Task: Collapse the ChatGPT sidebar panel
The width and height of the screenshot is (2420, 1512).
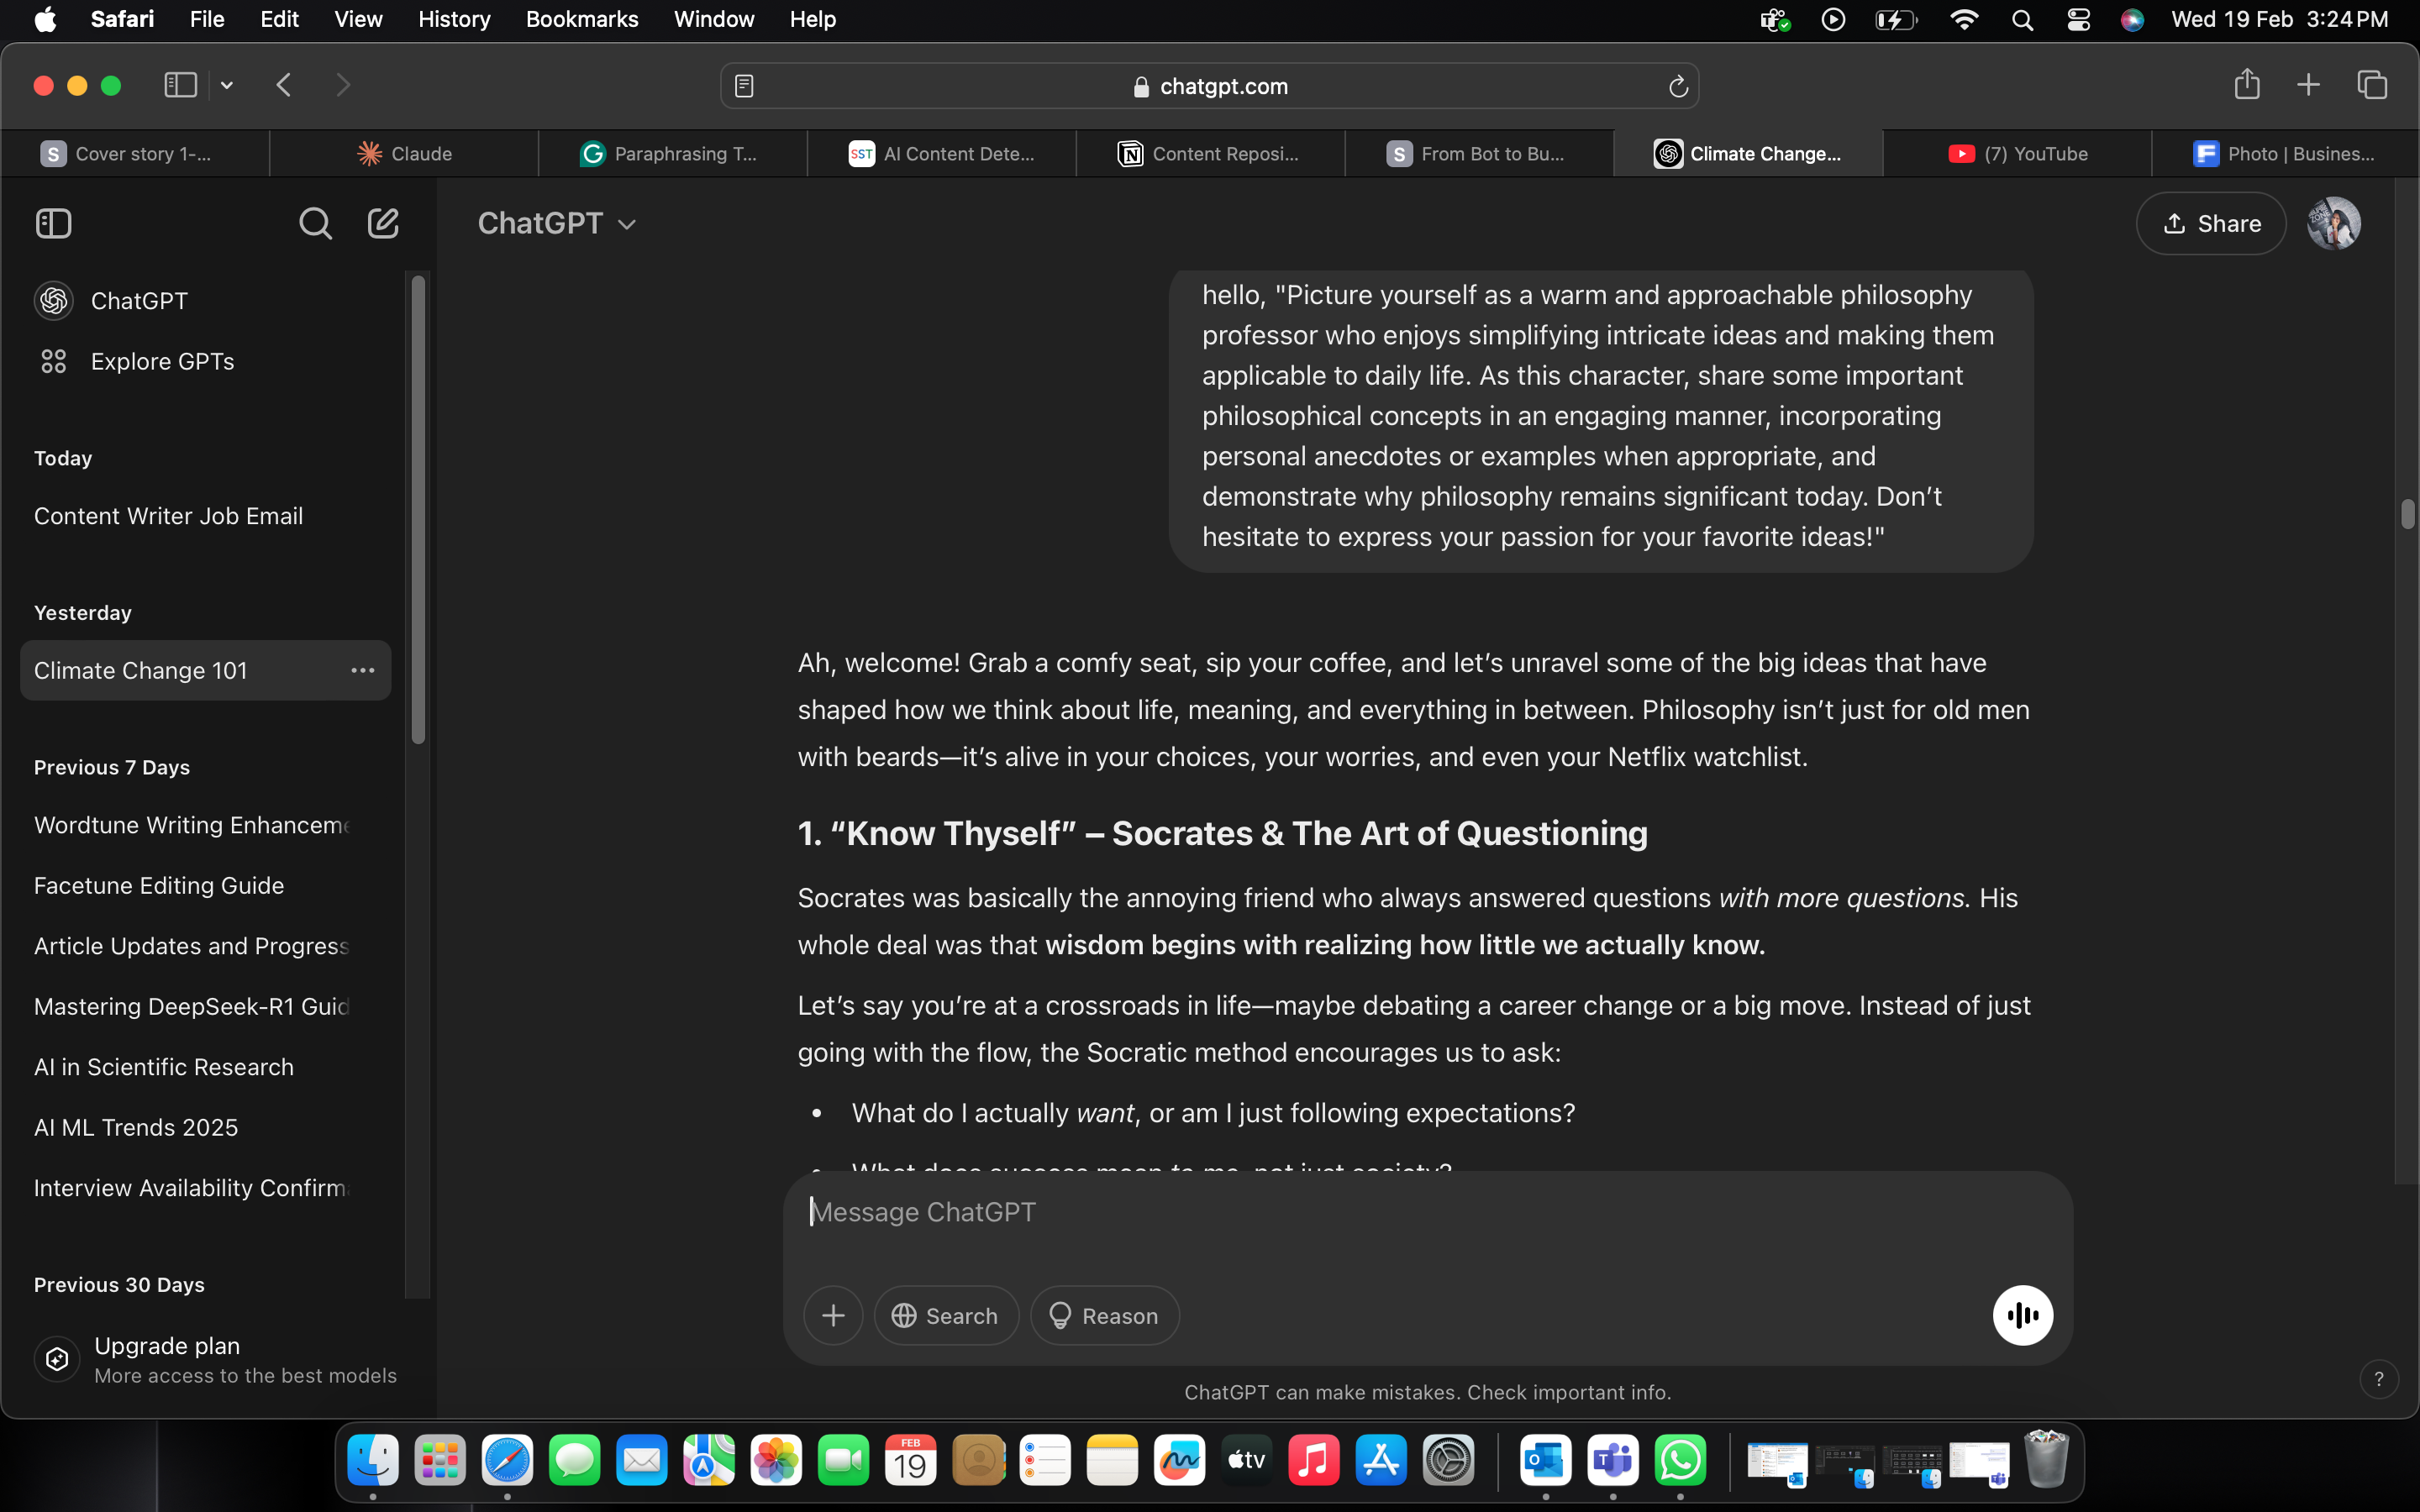Action: pos(54,223)
